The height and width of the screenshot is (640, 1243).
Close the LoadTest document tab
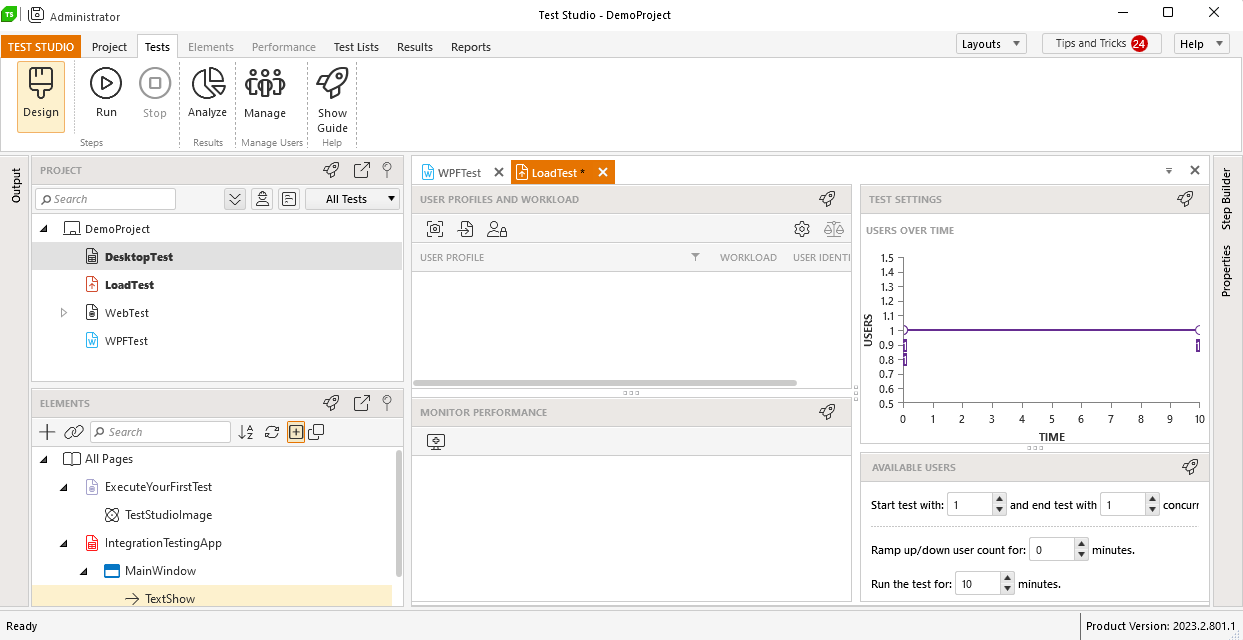(x=603, y=172)
